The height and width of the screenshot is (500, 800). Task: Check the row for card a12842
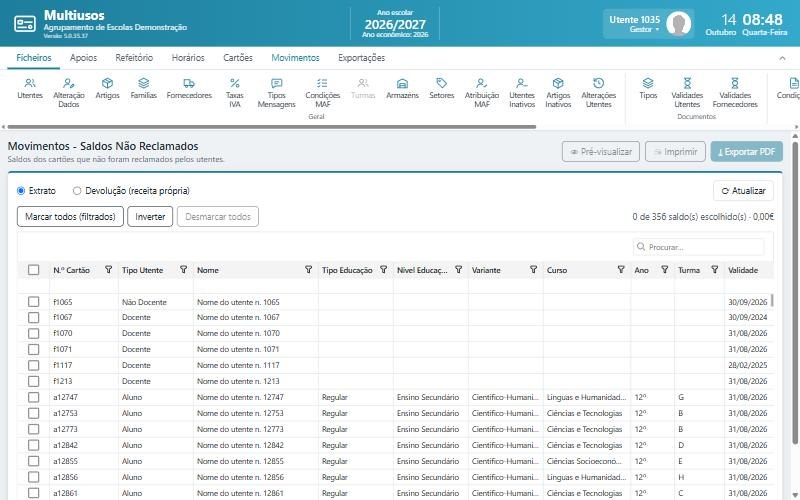click(x=34, y=445)
